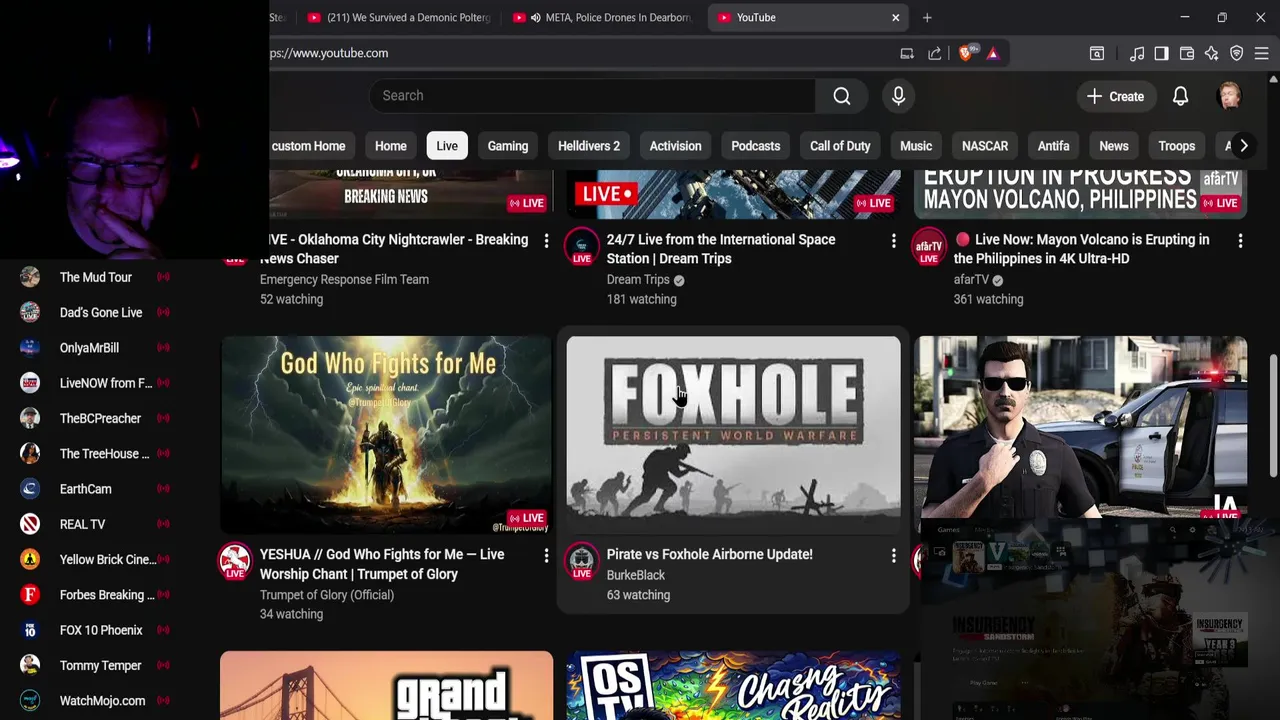
Task: Open options menu for Oklahoma City Nightcrawler video
Action: pos(546,241)
